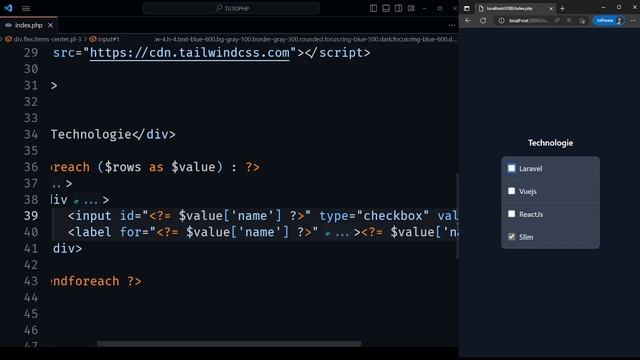Open editor More Actions ellipsis menu
640x360 pixels.
tap(451, 25)
